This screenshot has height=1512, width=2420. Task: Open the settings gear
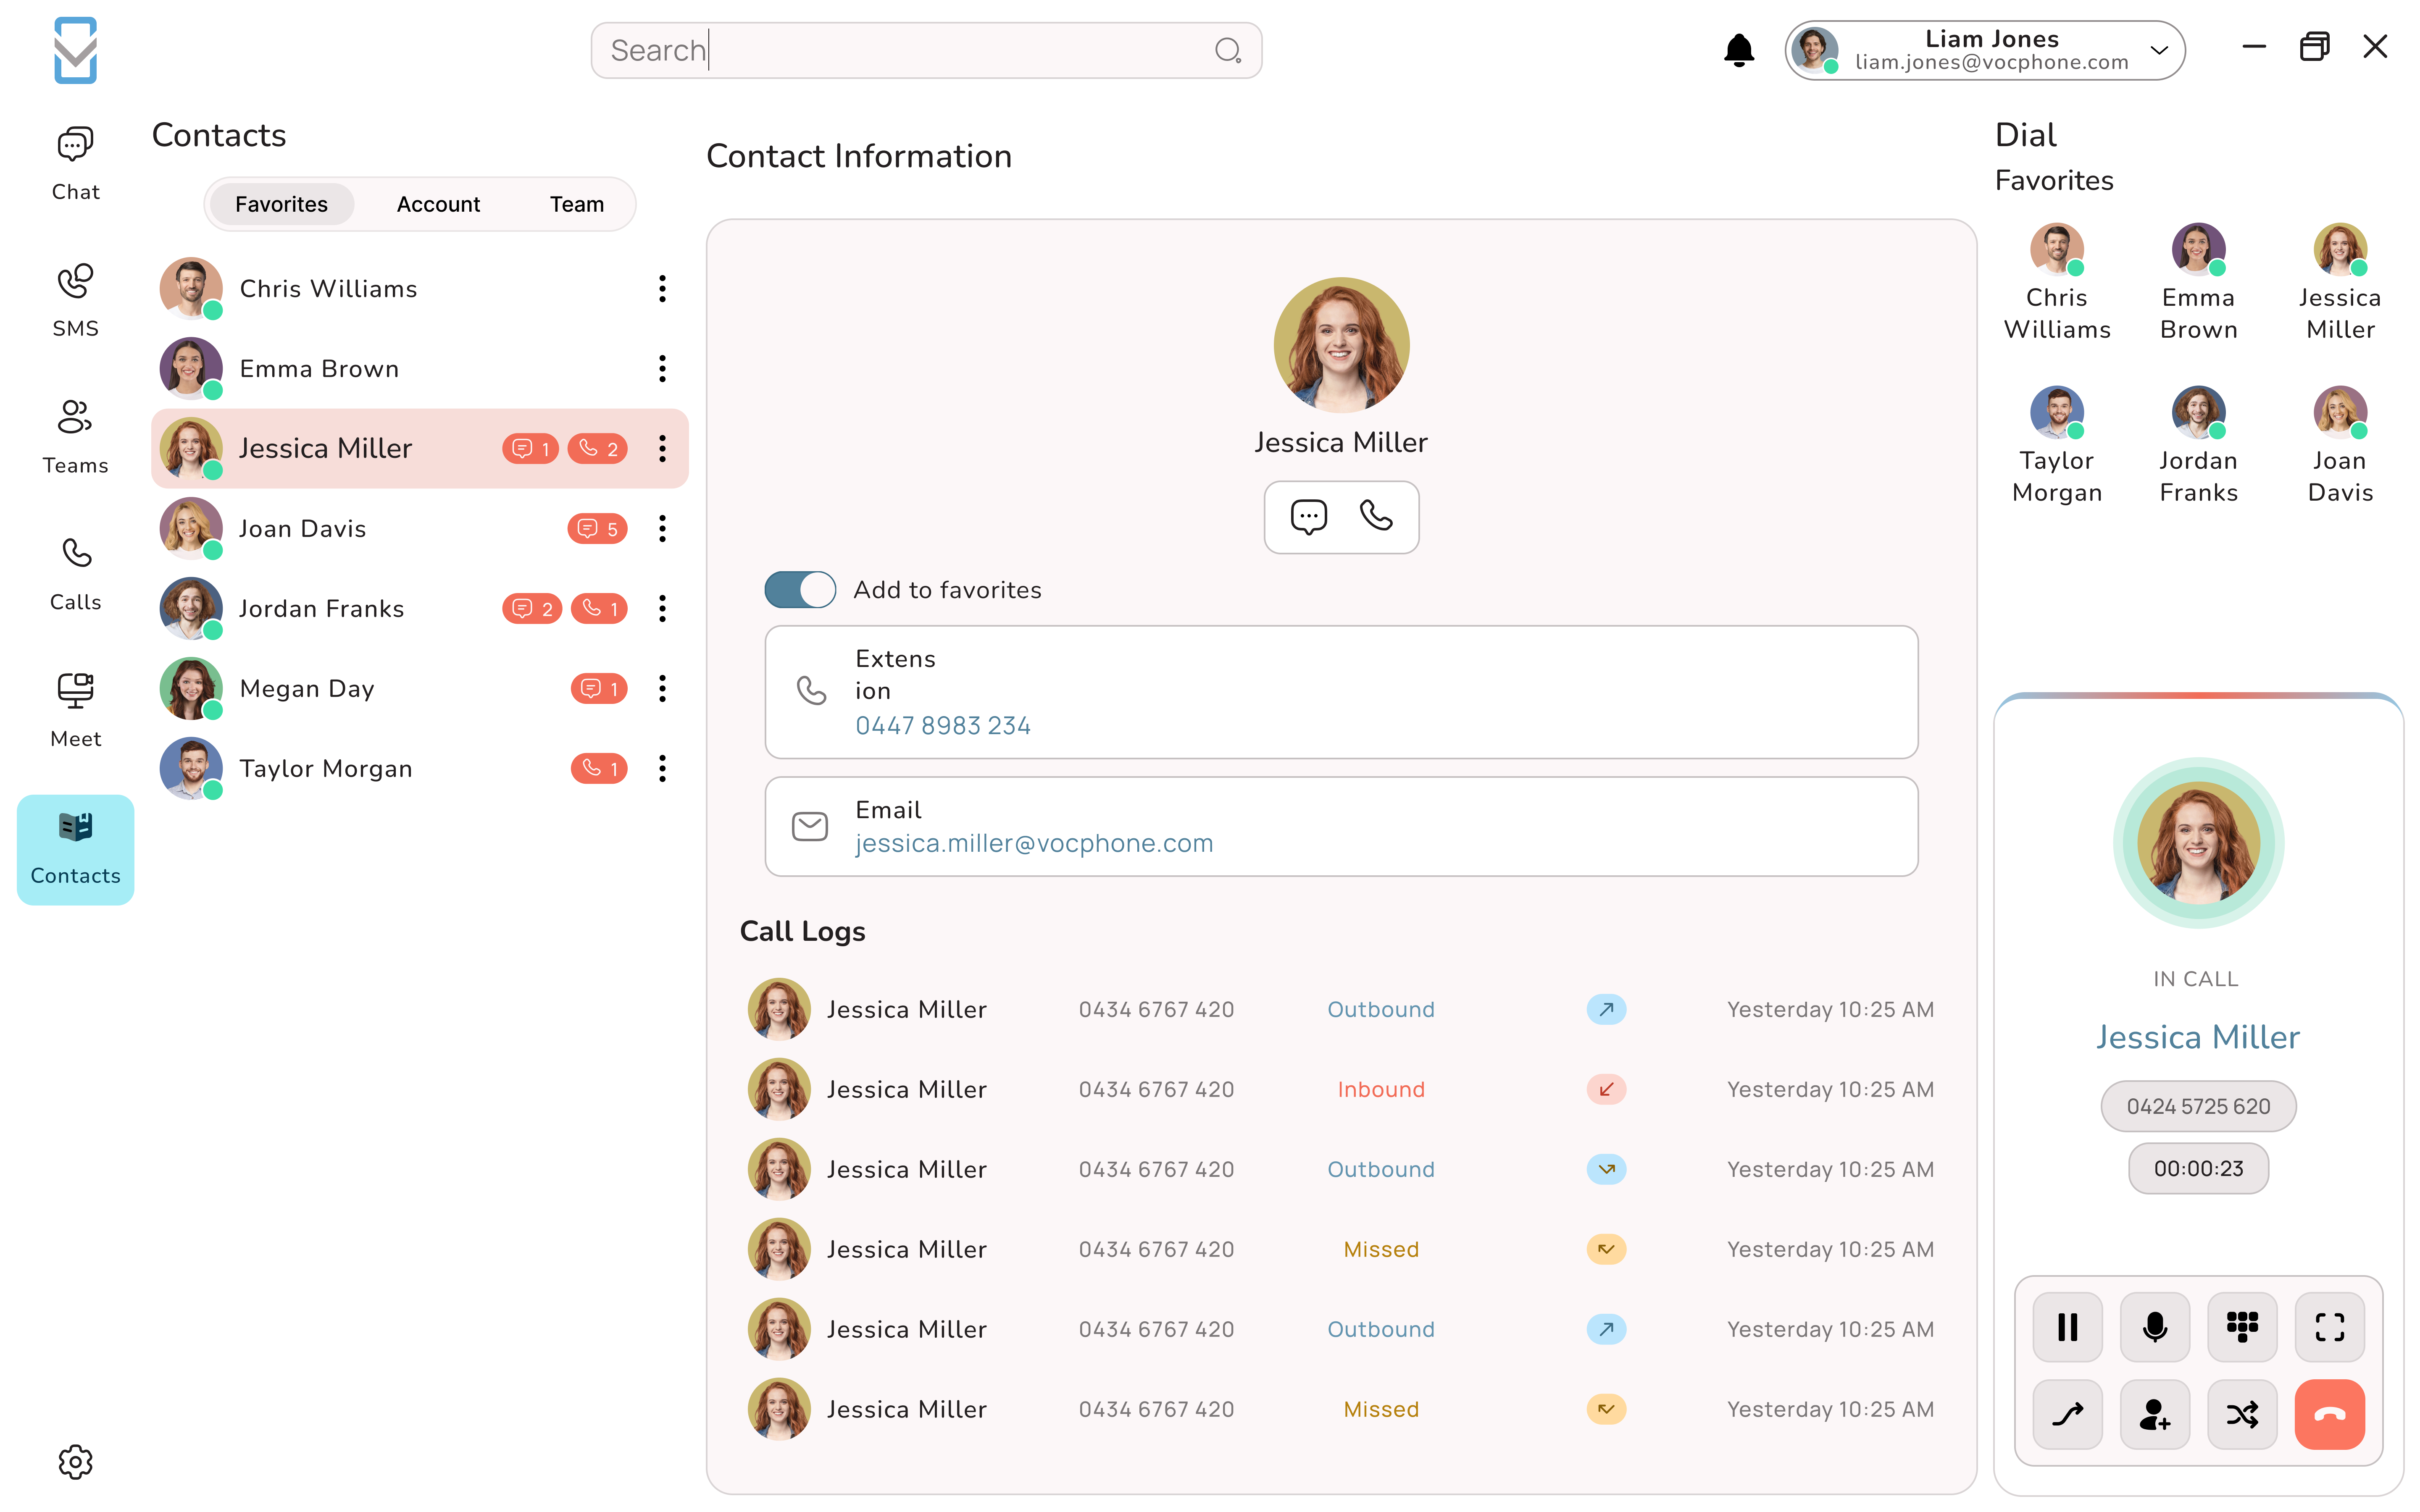coord(75,1461)
